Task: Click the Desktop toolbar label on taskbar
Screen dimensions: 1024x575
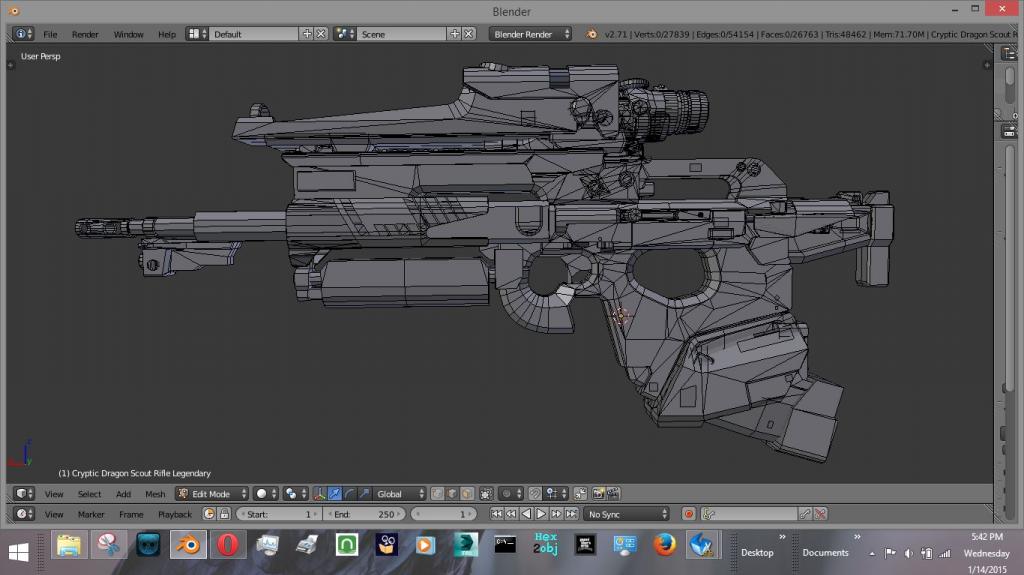Action: (x=757, y=552)
